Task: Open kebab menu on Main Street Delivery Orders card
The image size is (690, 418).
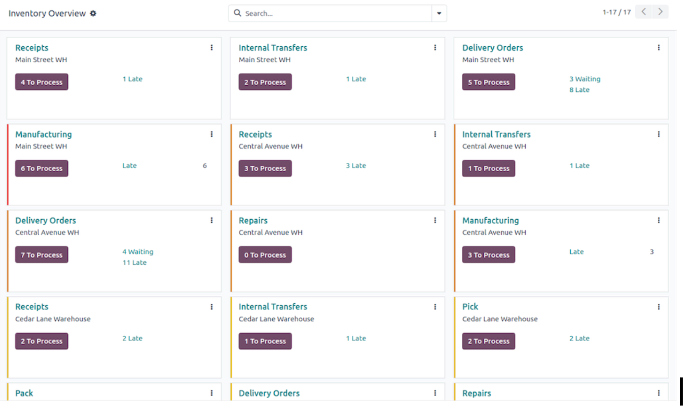Action: pos(658,48)
